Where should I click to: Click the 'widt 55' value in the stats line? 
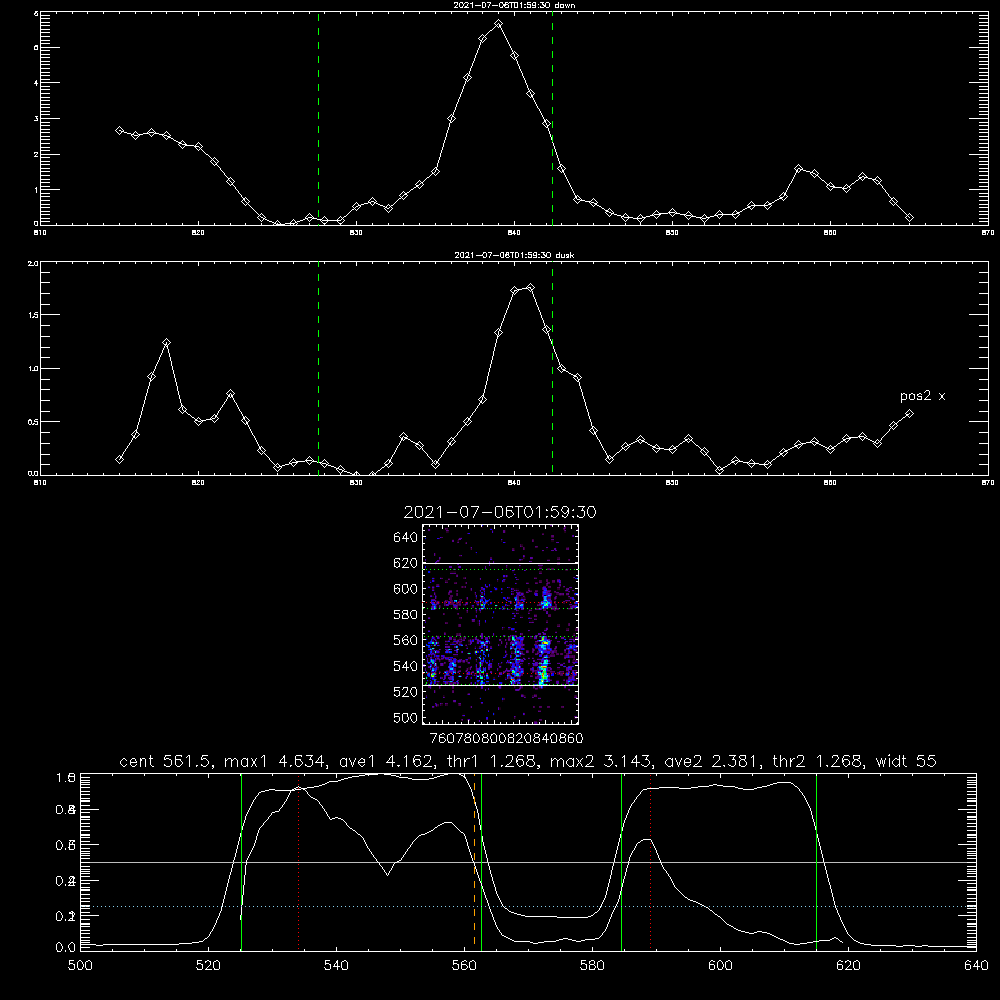point(906,761)
